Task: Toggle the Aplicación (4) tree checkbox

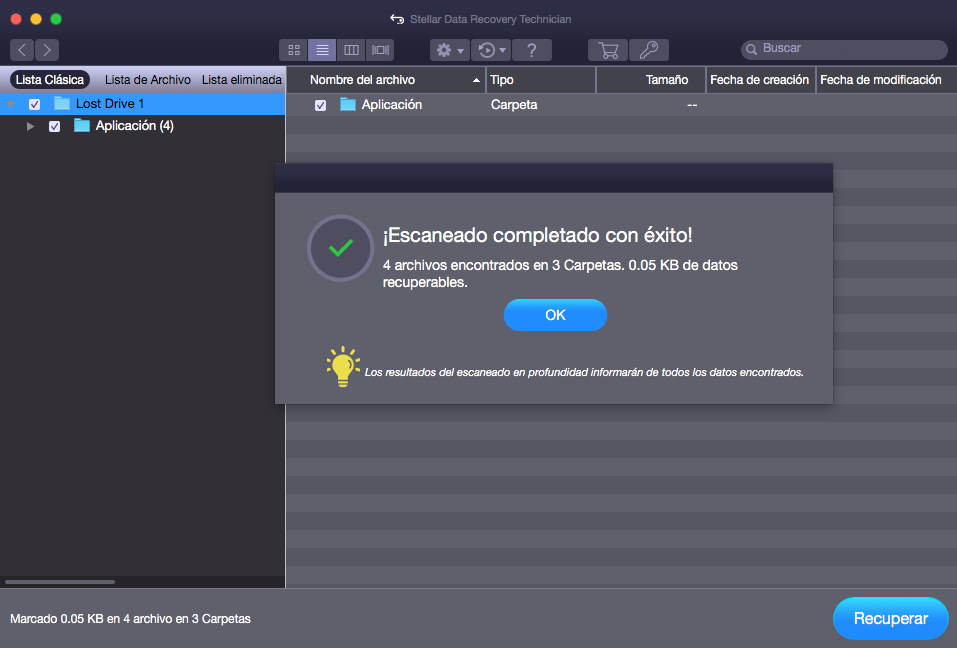Action: (55, 126)
